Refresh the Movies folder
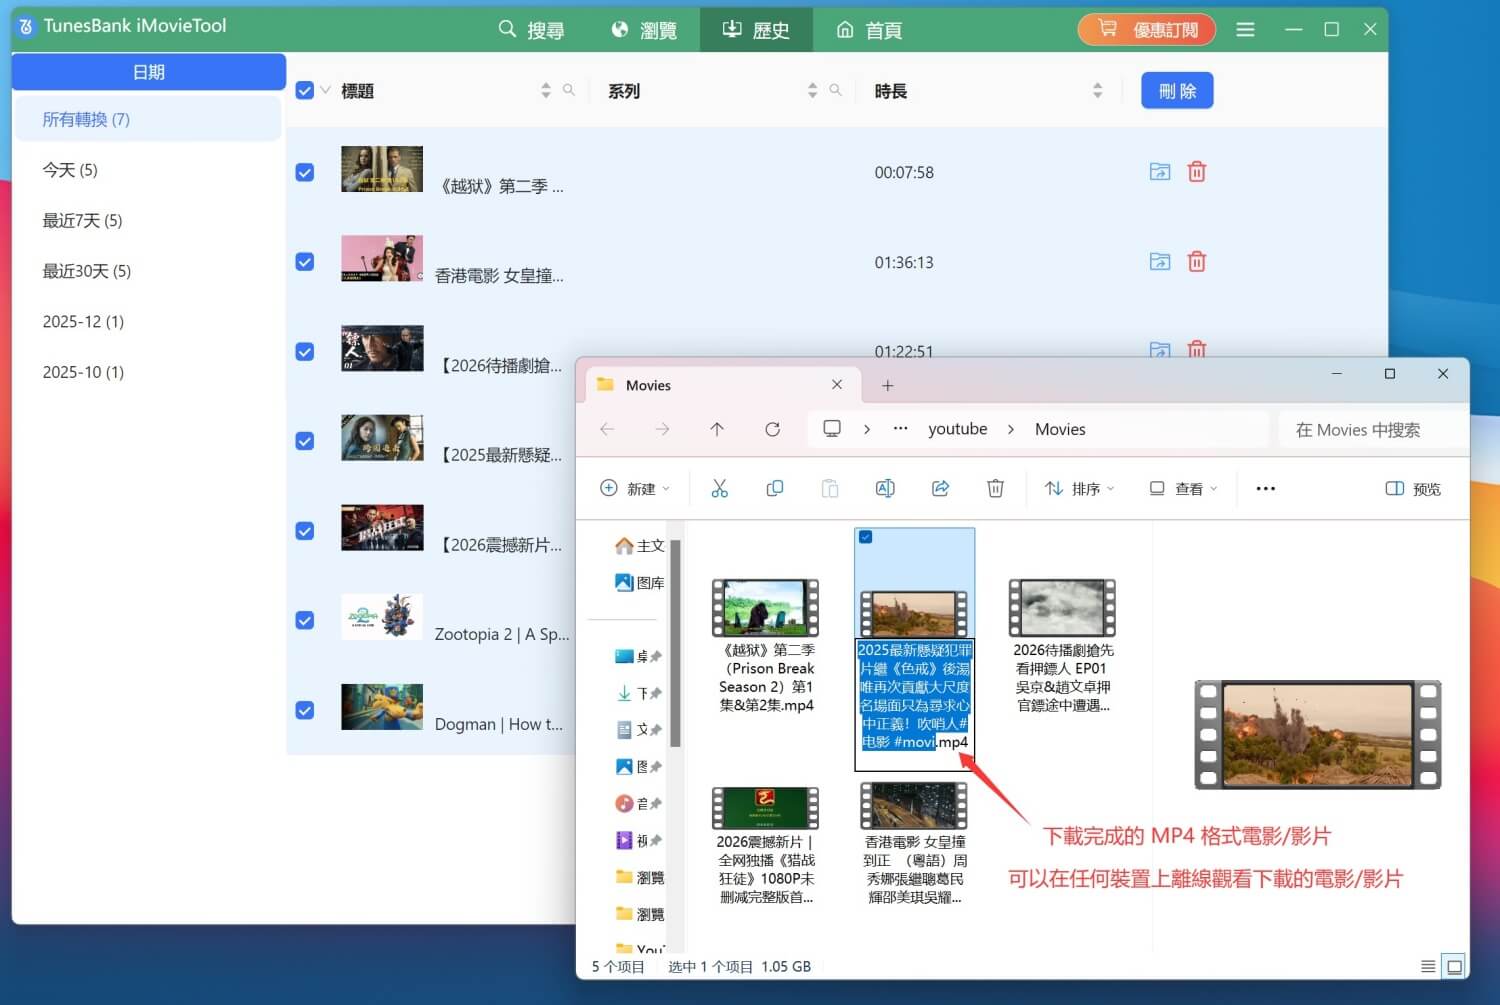The height and width of the screenshot is (1005, 1500). pyautogui.click(x=772, y=429)
